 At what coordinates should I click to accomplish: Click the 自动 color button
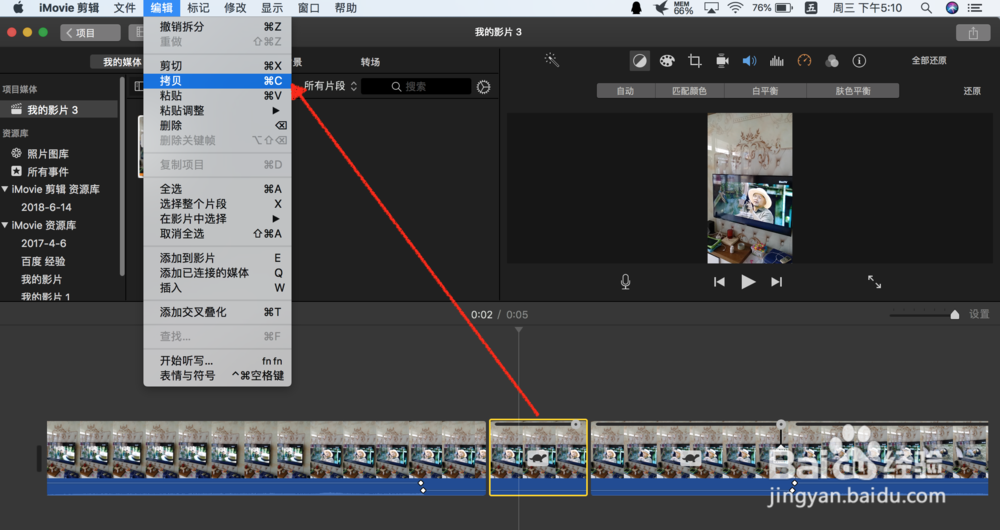[x=626, y=91]
